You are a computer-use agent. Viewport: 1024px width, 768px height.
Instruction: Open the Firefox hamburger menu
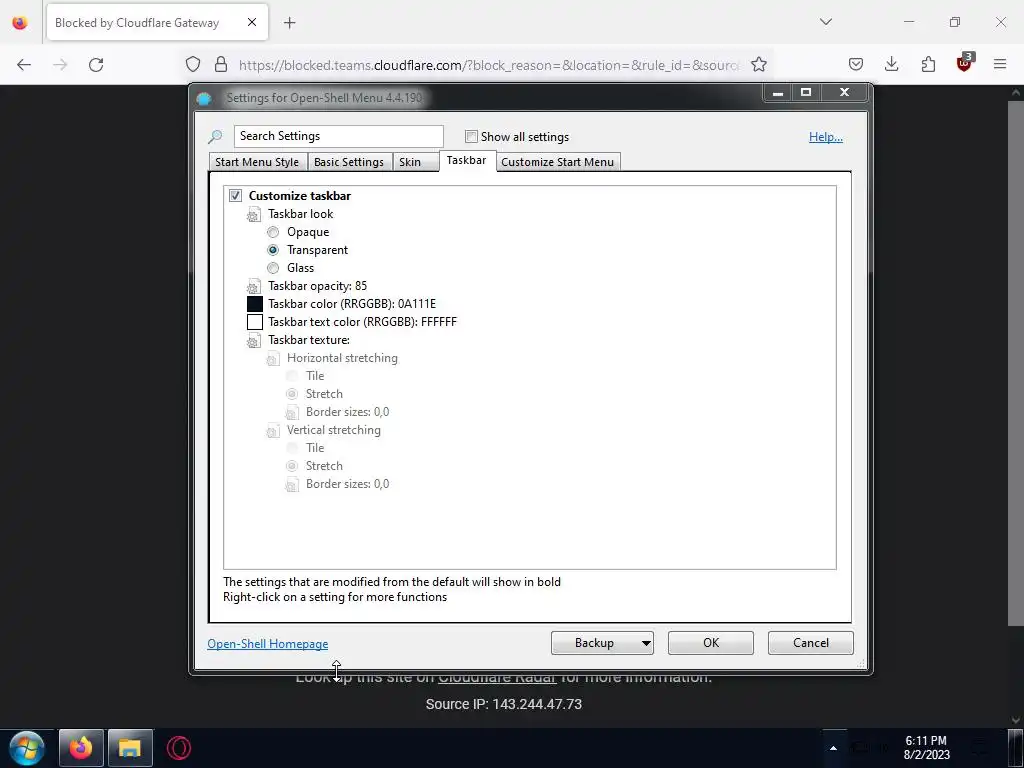coord(1000,65)
